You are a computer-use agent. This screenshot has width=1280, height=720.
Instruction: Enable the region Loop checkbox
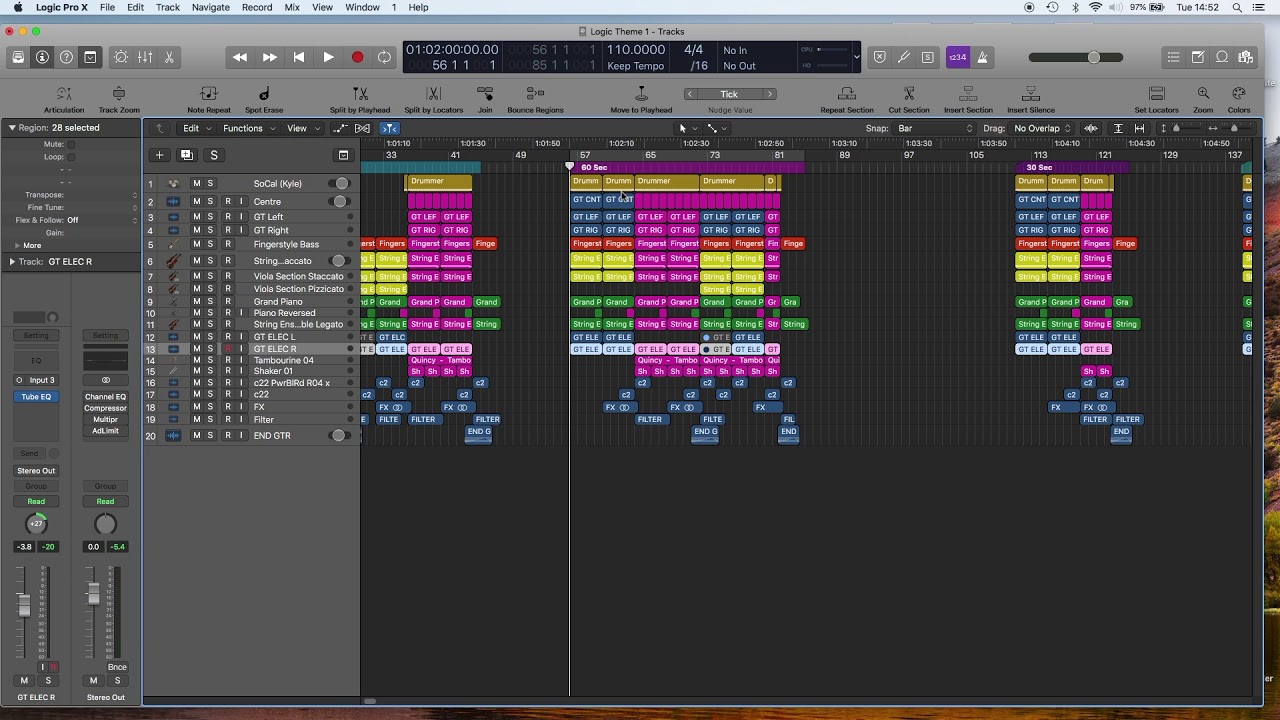pyautogui.click(x=71, y=157)
